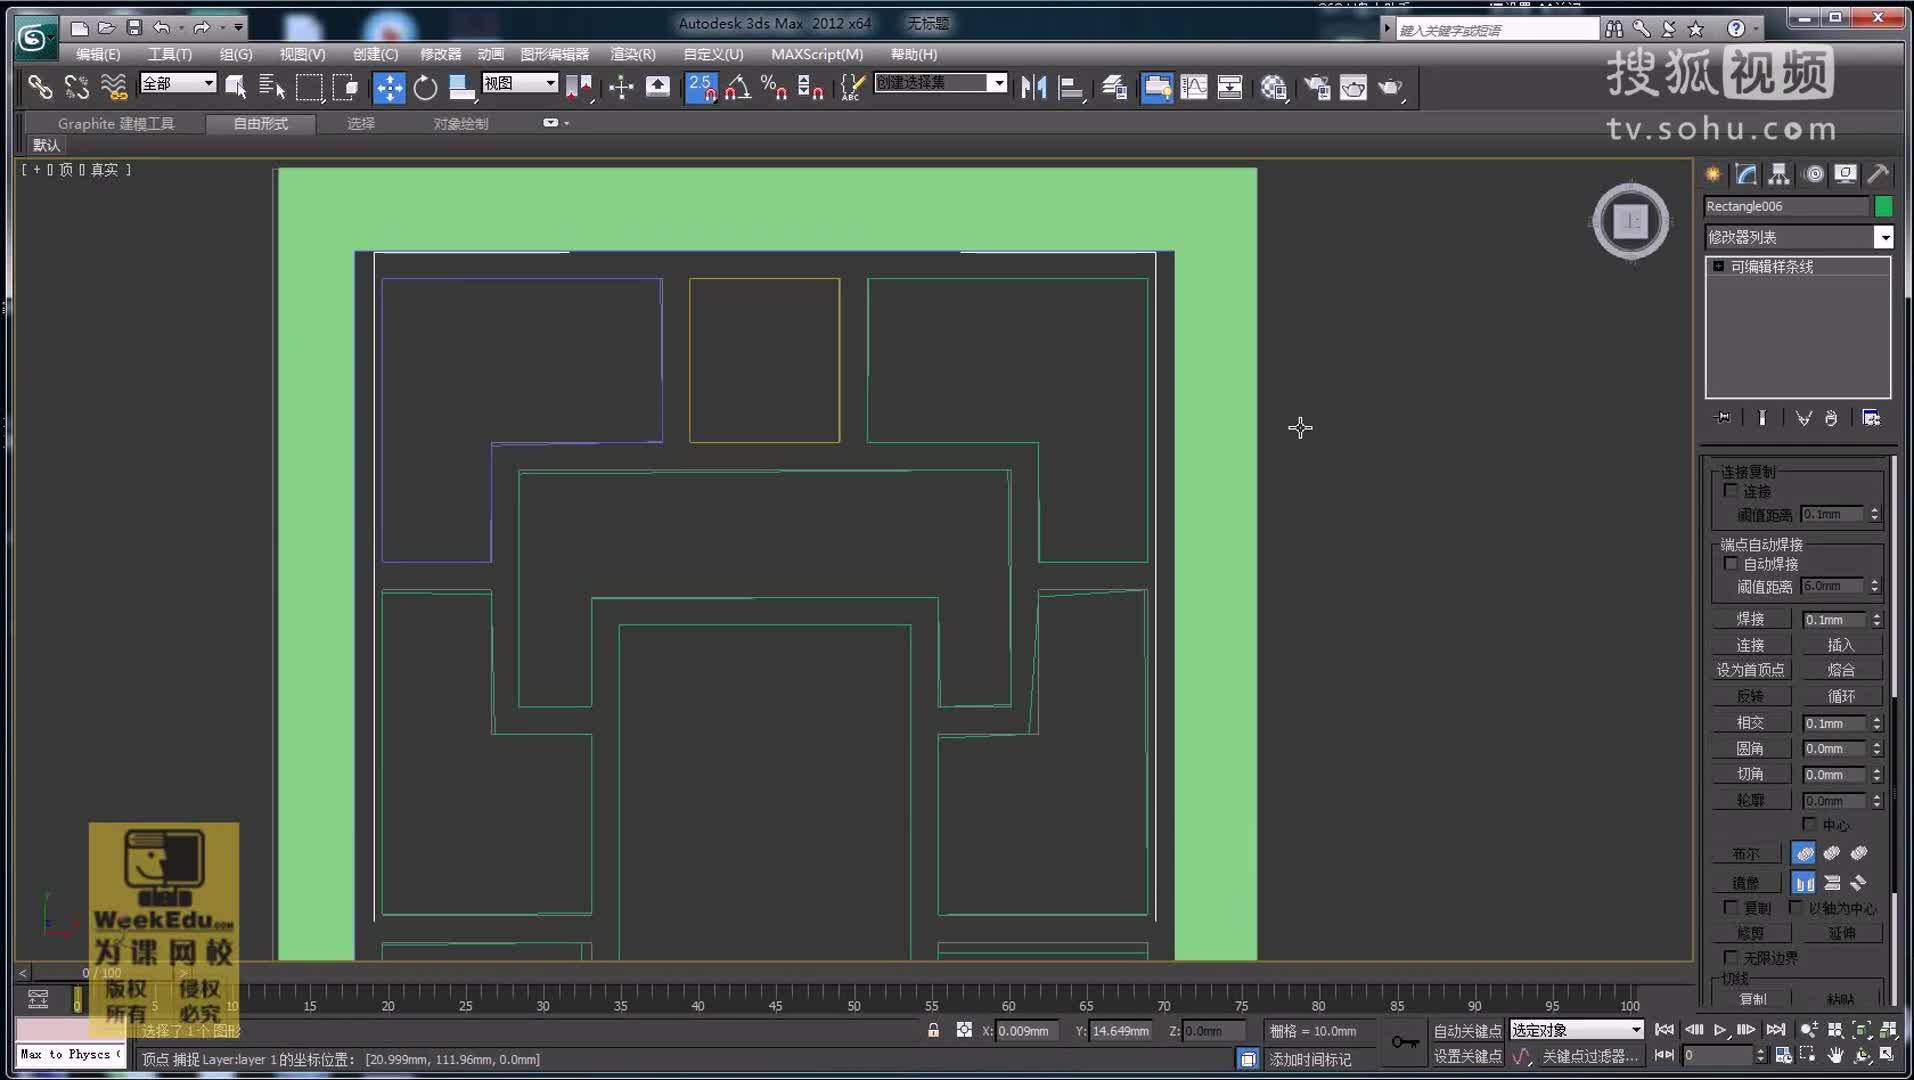The height and width of the screenshot is (1080, 1914).
Task: Select the Select and Move tool
Action: click(390, 88)
